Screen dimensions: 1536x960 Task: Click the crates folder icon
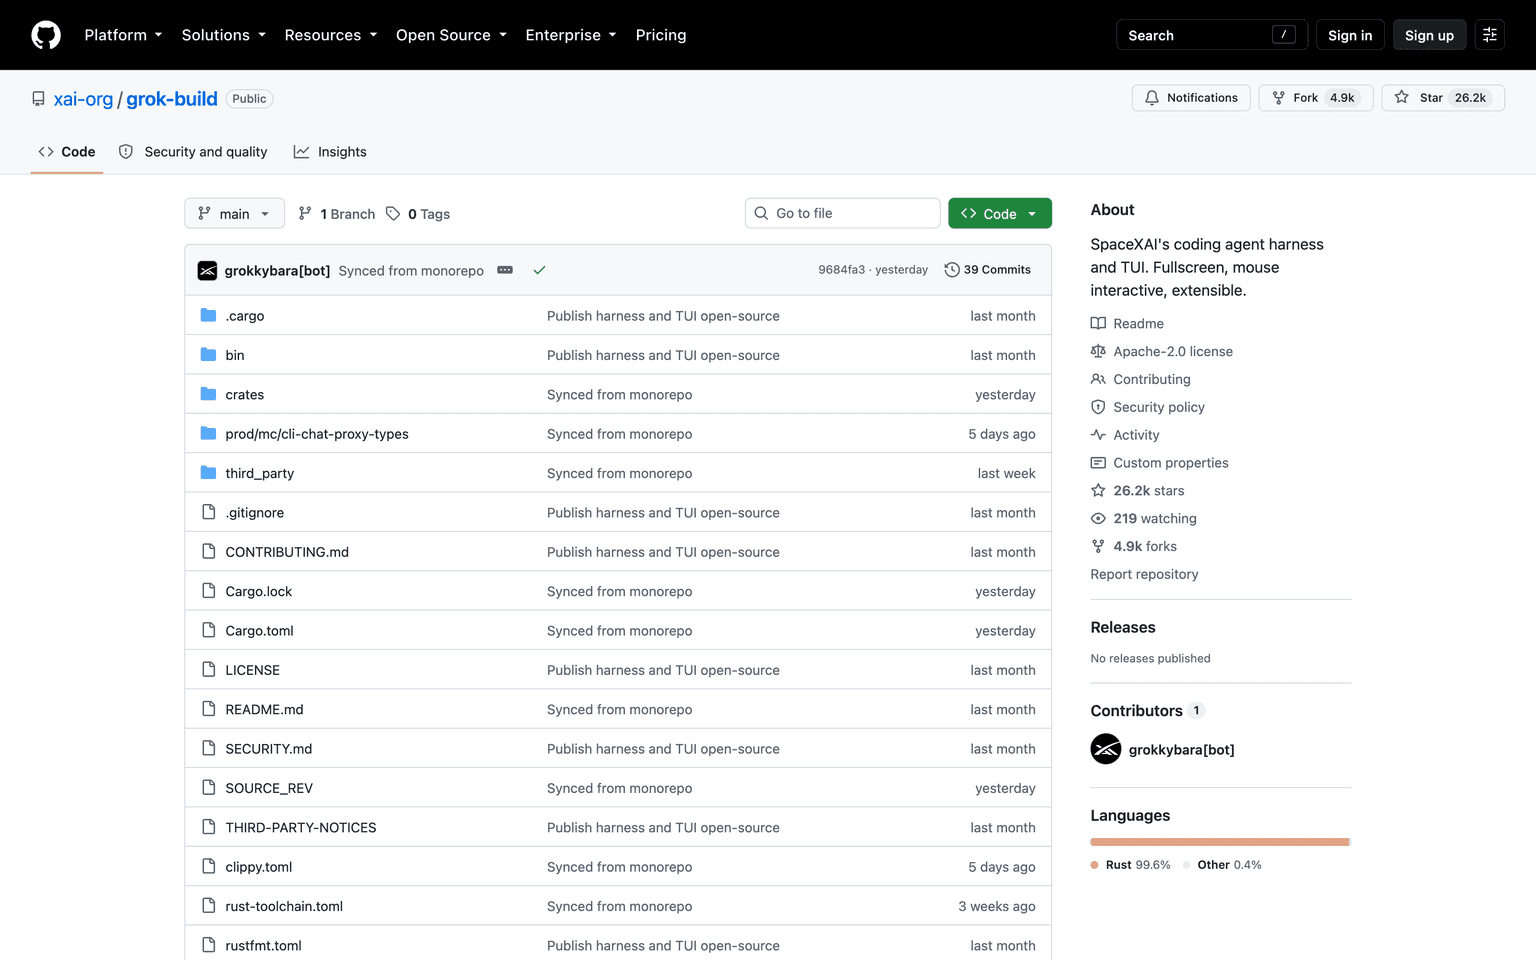tap(208, 394)
